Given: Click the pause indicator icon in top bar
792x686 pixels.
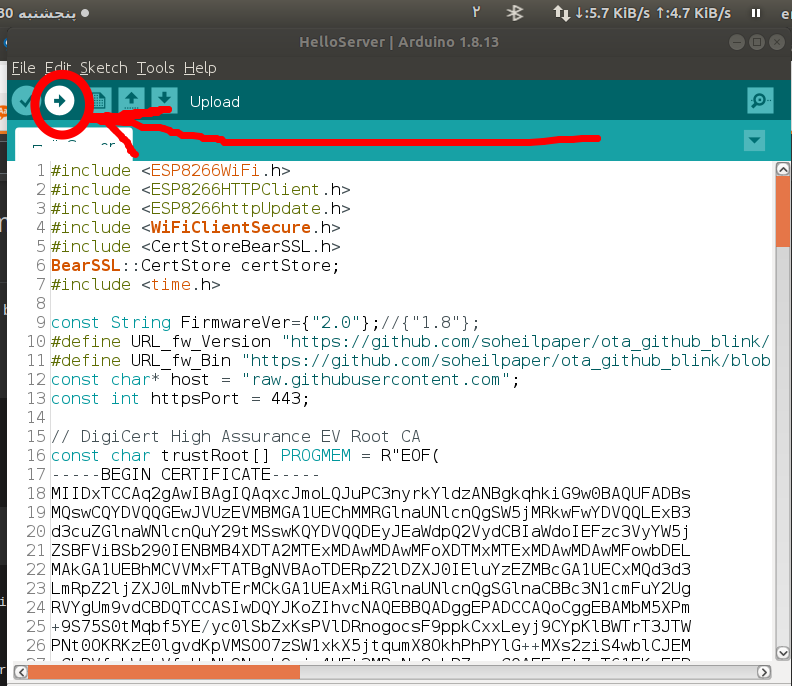Looking at the screenshot, I should (756, 13).
